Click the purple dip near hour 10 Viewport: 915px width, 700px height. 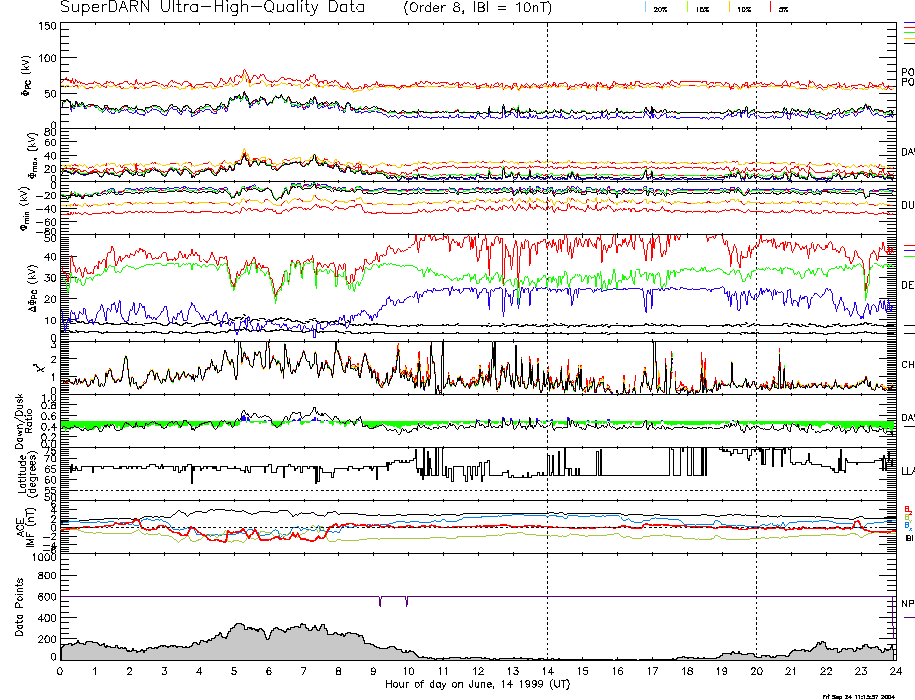click(x=406, y=601)
